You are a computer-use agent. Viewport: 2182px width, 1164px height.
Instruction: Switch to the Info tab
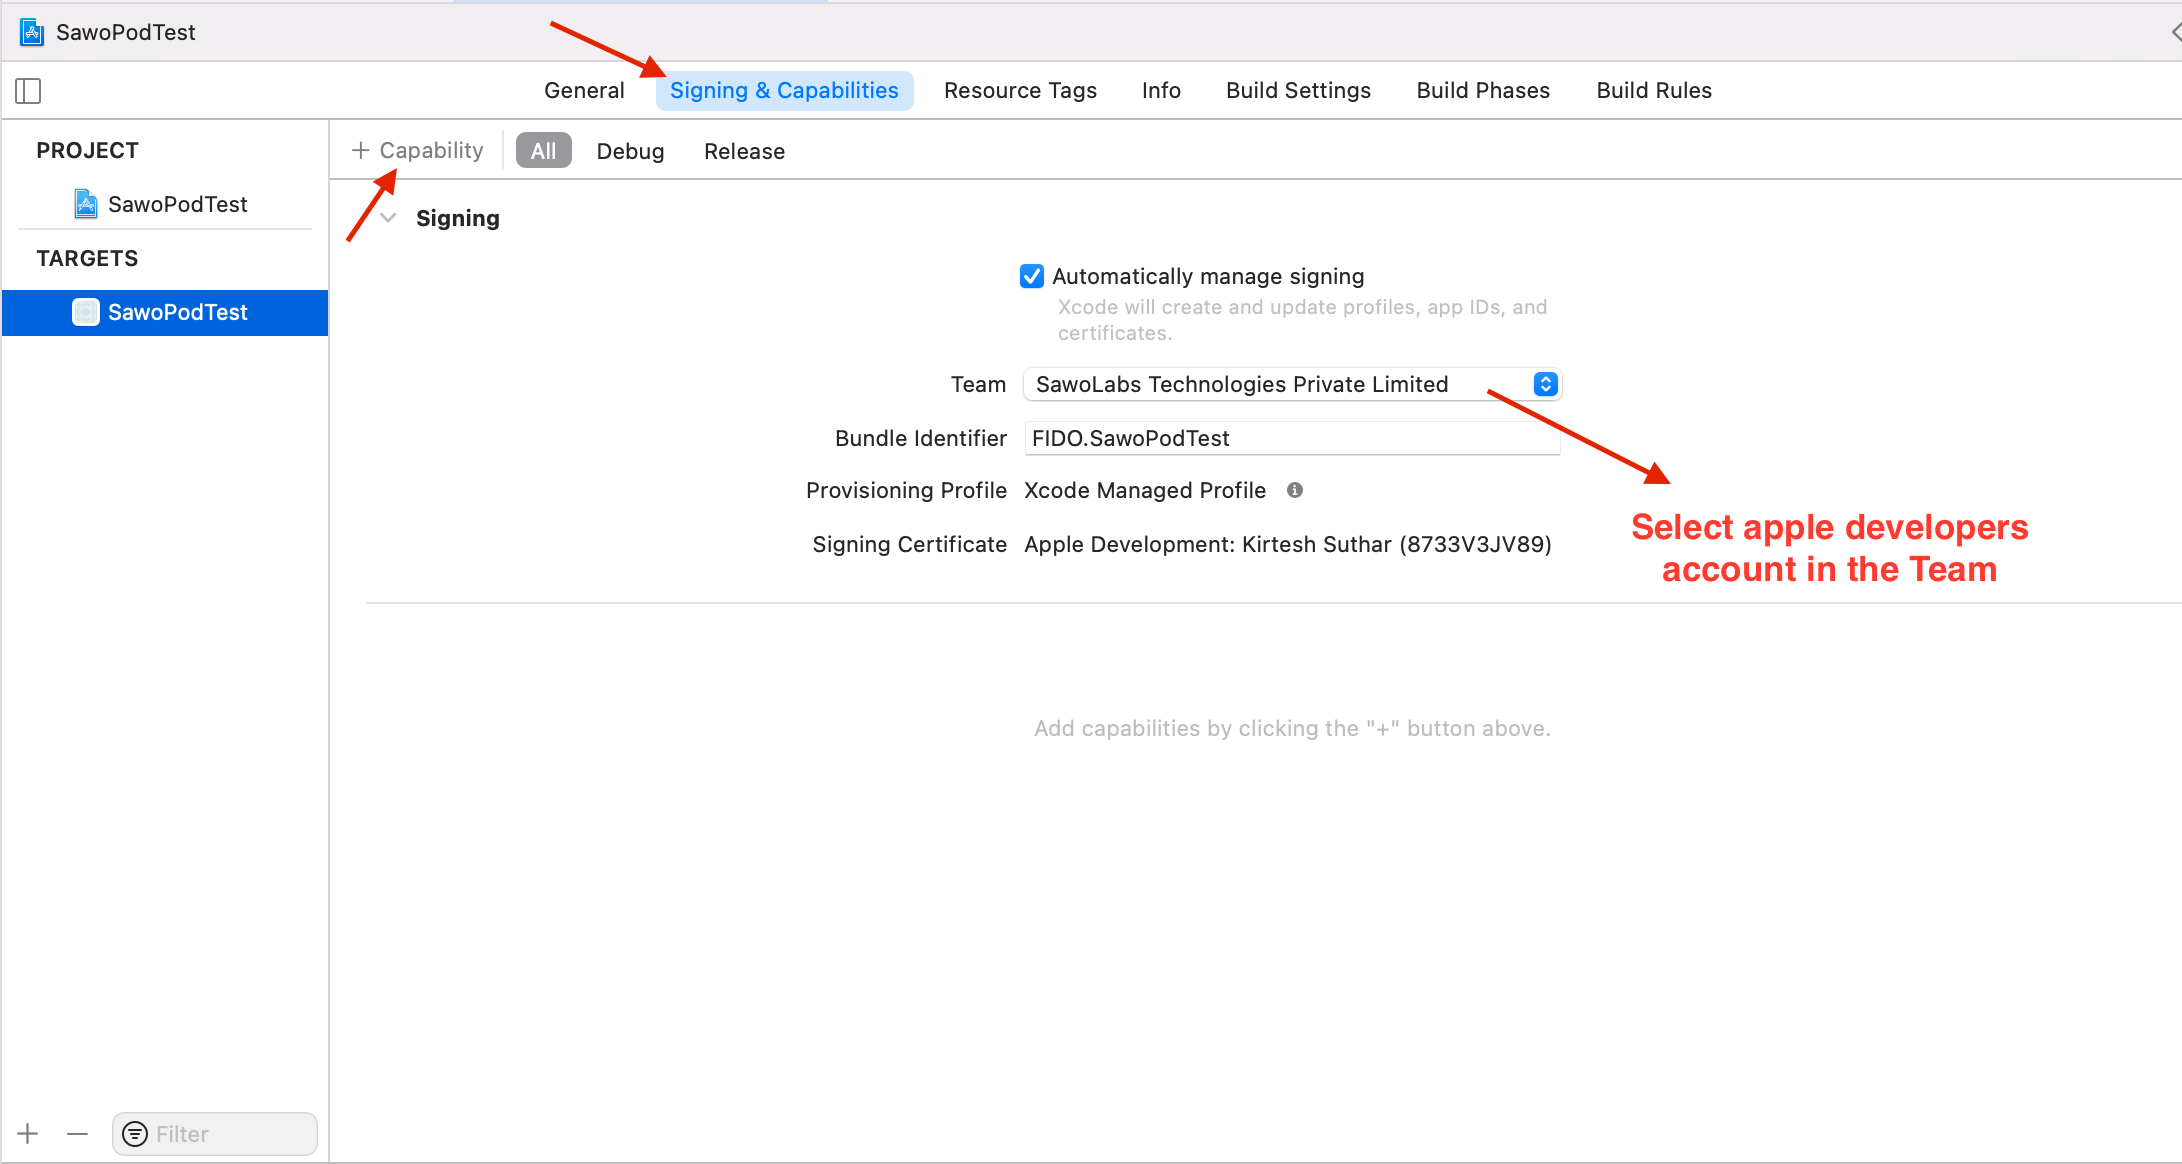click(x=1161, y=90)
